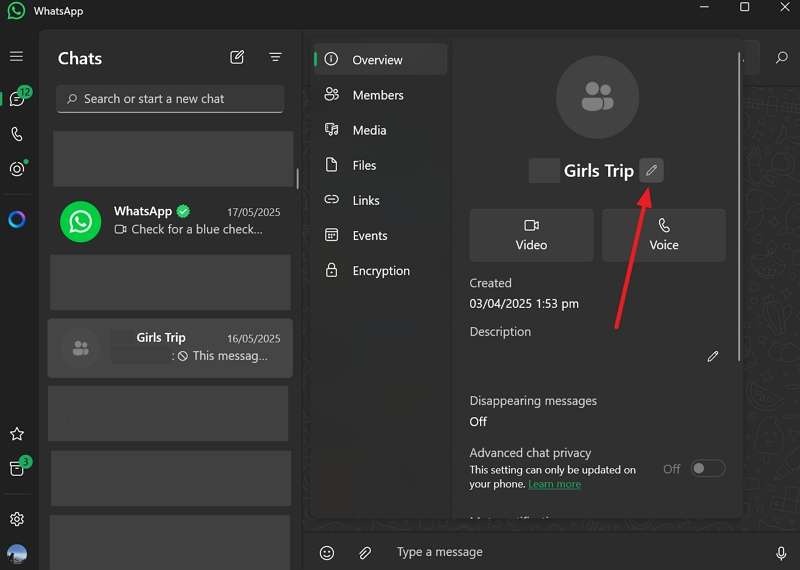Viewport: 800px width, 570px height.
Task: Open the Status updates icon
Action: click(17, 169)
